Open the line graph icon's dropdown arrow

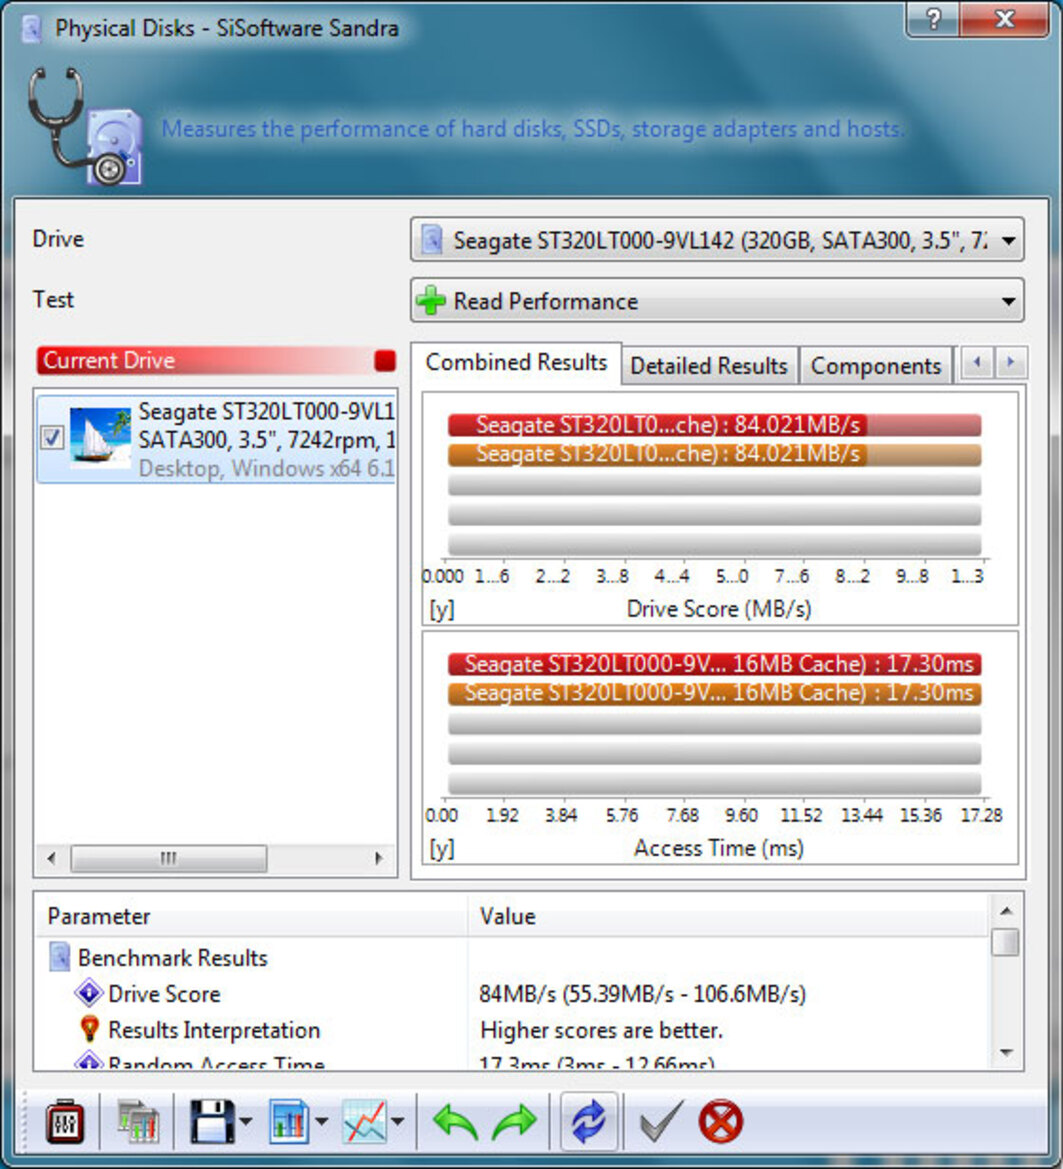(x=397, y=1121)
